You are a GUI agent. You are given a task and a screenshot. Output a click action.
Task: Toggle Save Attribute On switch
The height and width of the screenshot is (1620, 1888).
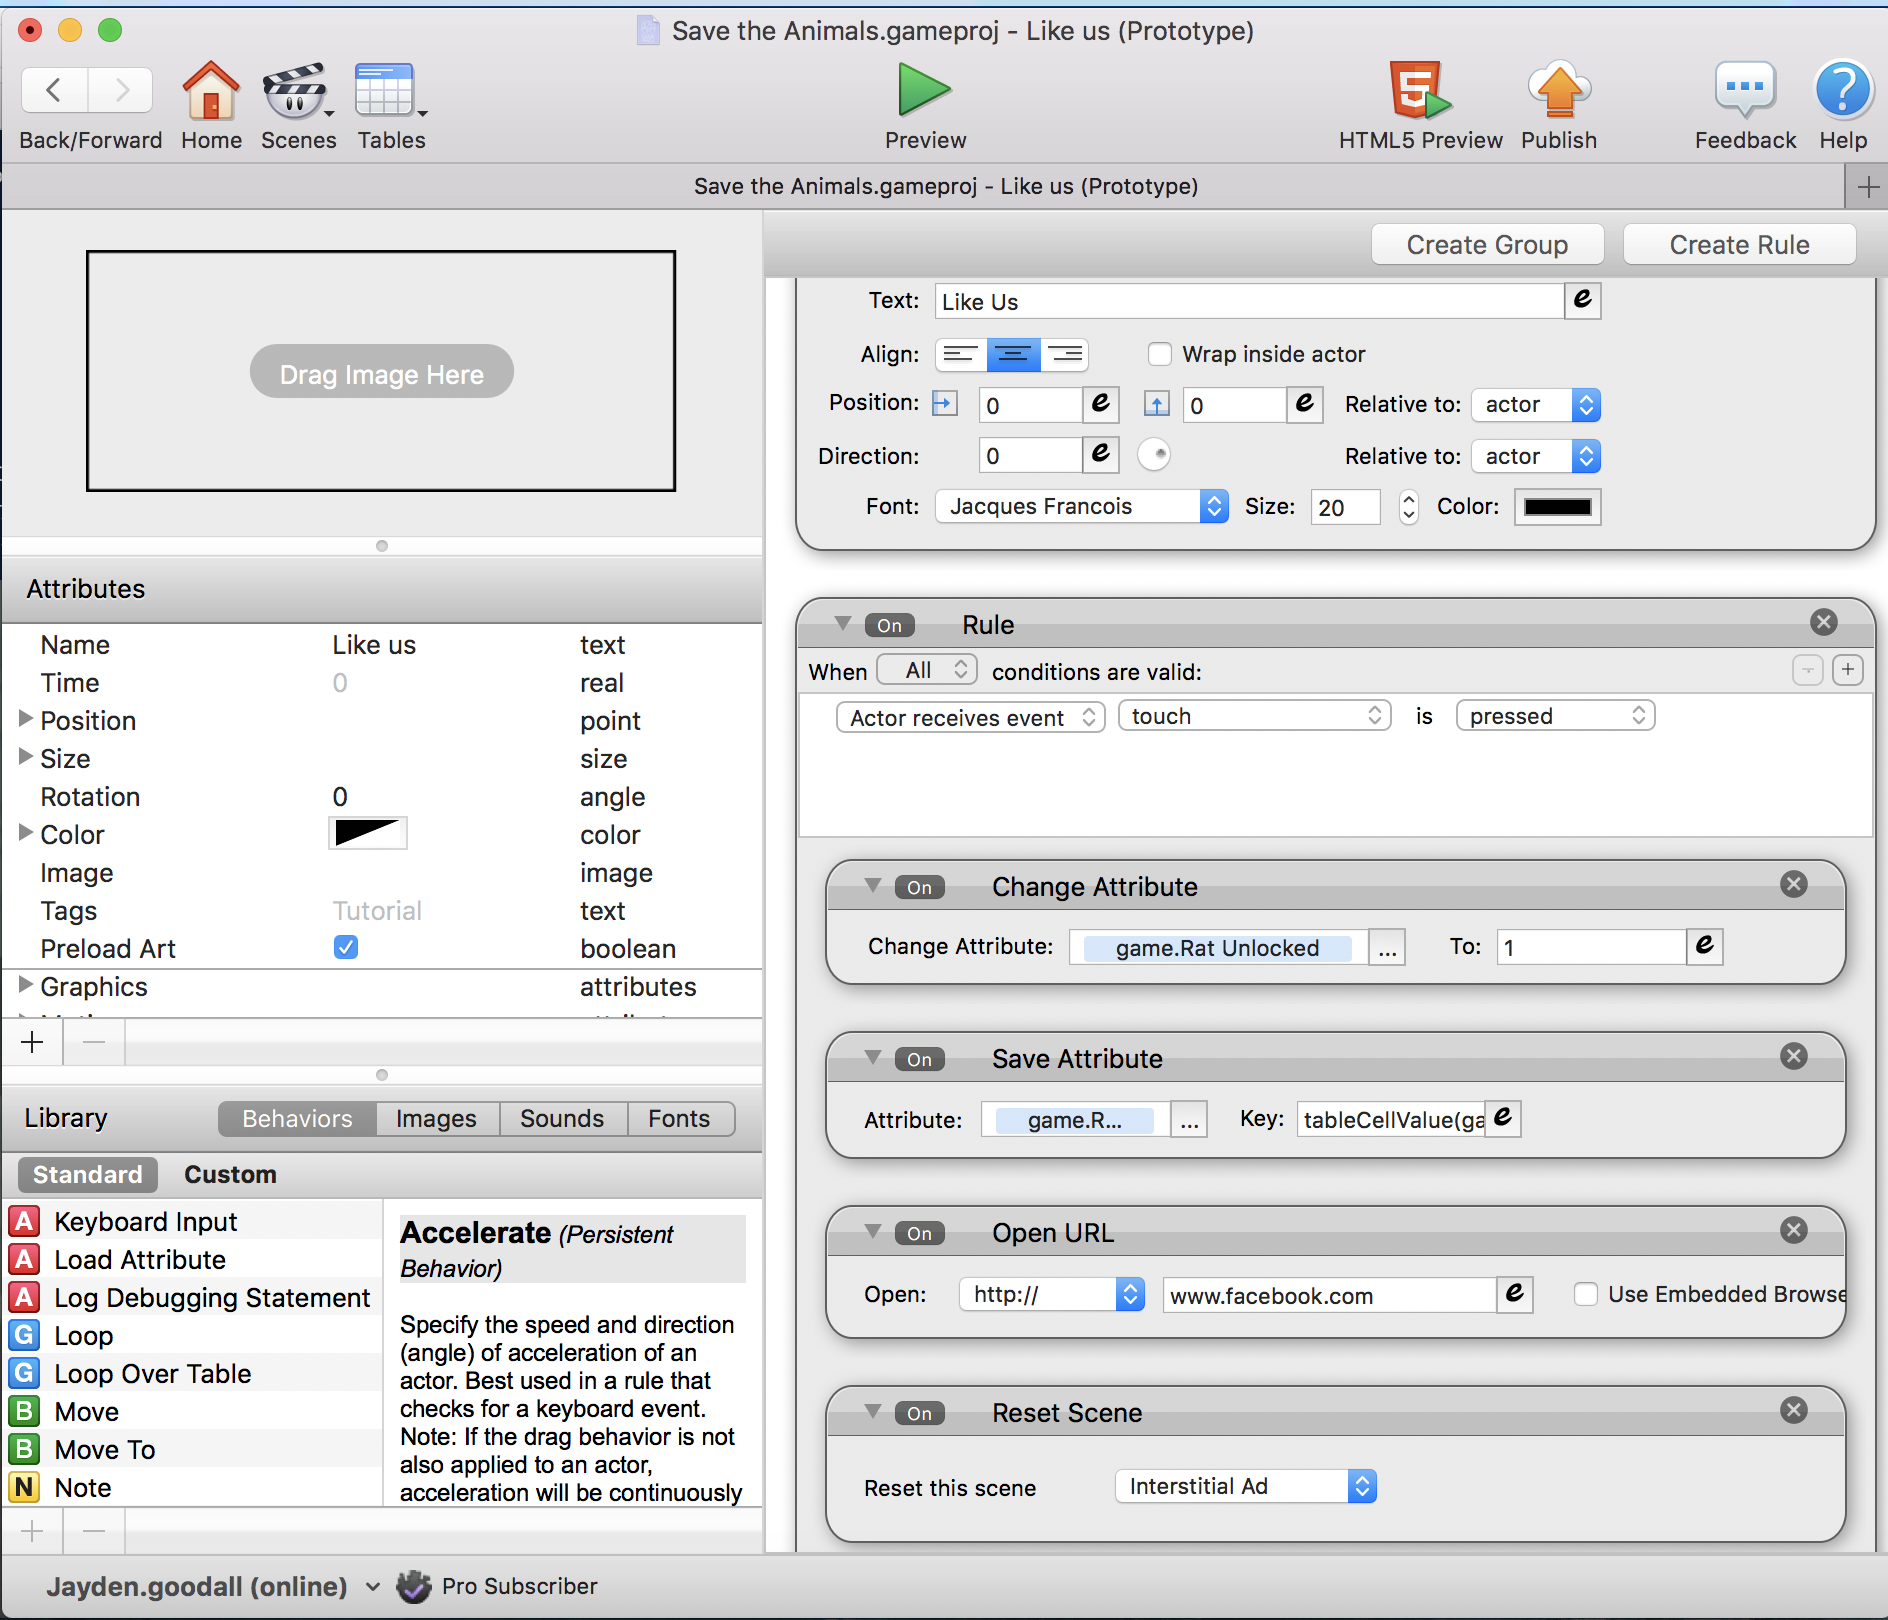point(920,1059)
